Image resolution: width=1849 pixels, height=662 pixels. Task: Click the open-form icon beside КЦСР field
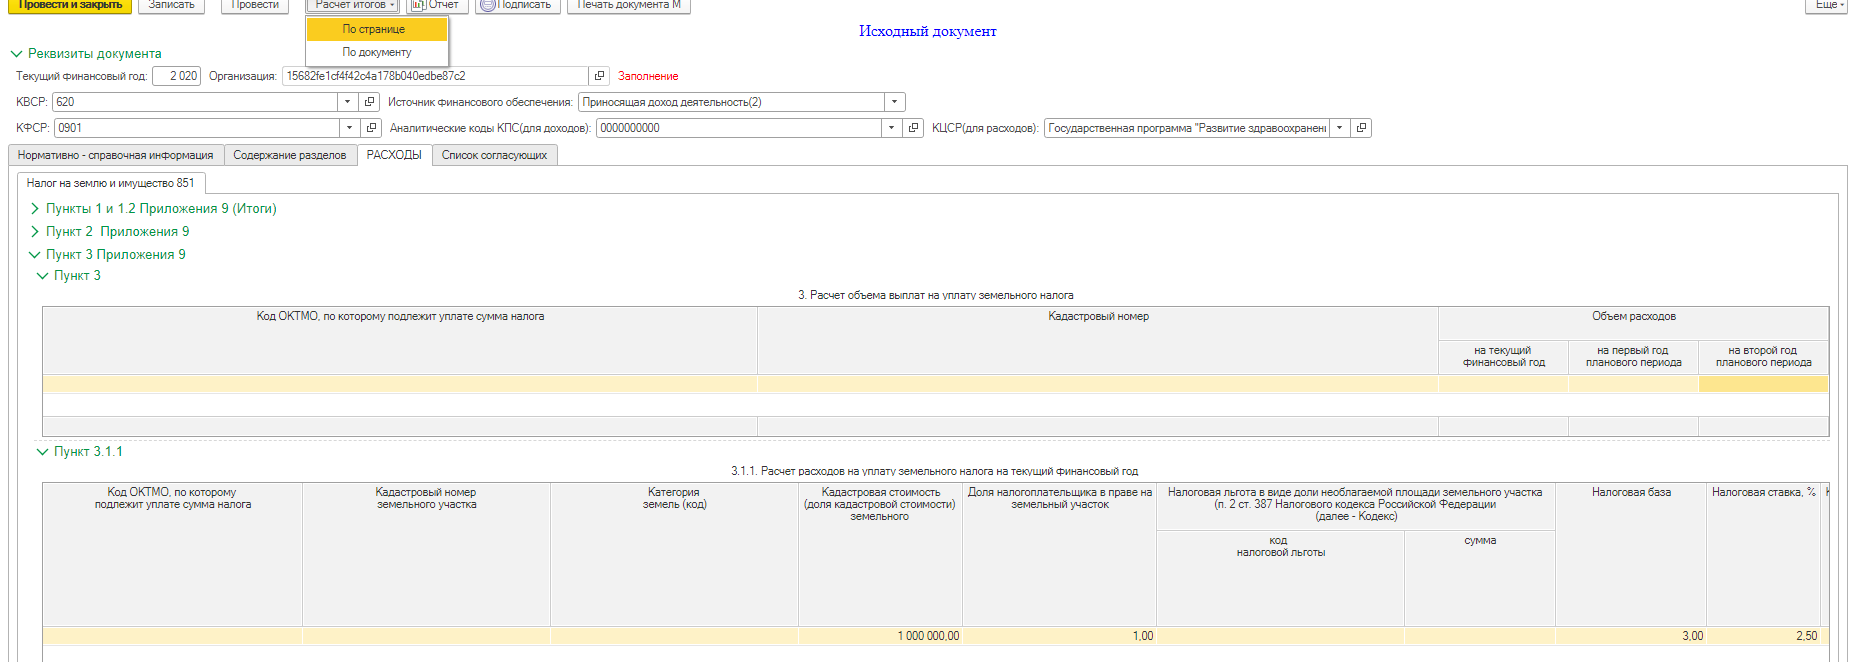tap(1361, 128)
